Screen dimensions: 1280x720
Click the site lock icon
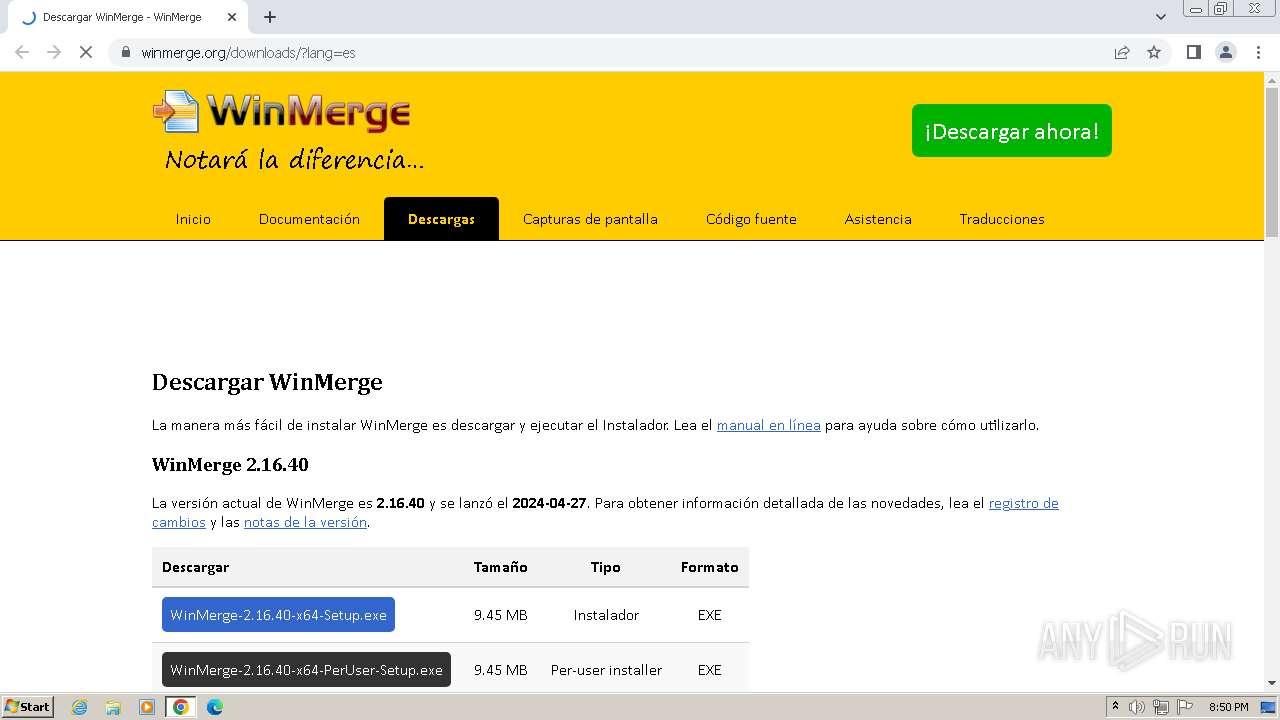click(x=126, y=52)
